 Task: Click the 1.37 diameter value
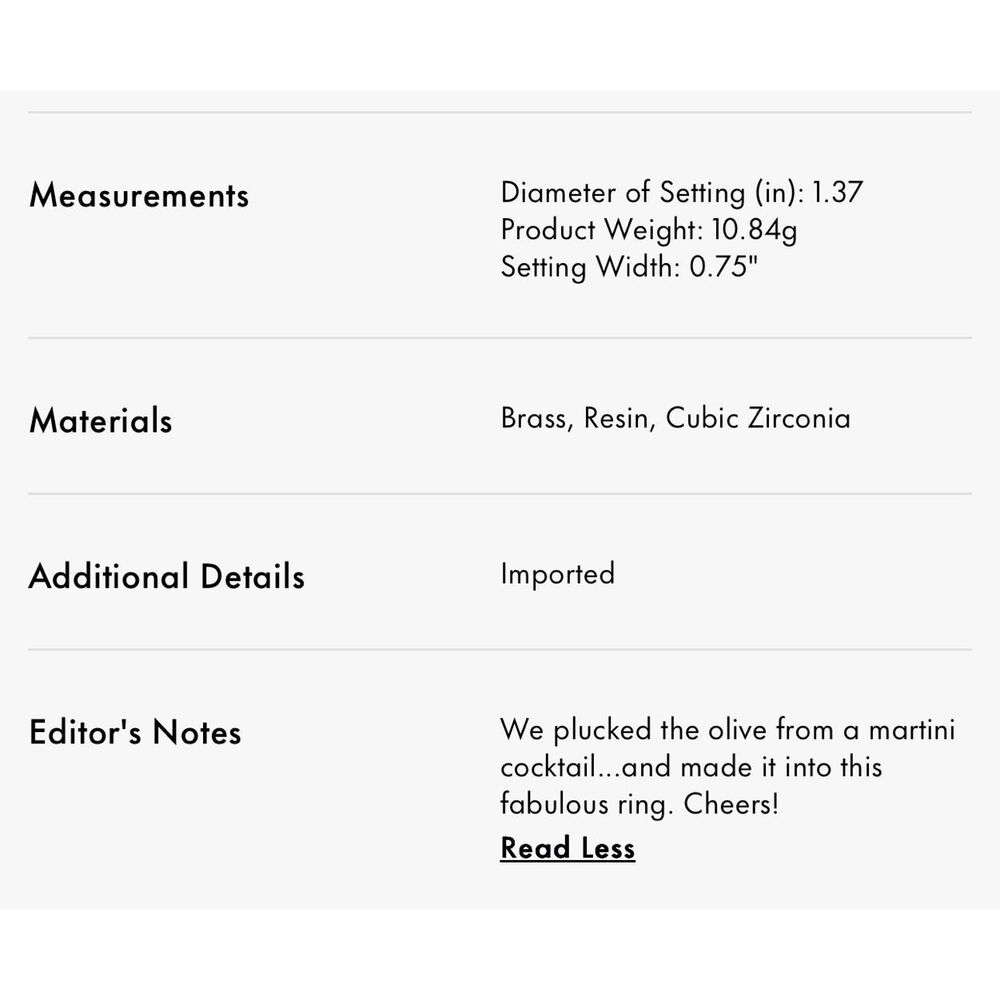pos(837,193)
